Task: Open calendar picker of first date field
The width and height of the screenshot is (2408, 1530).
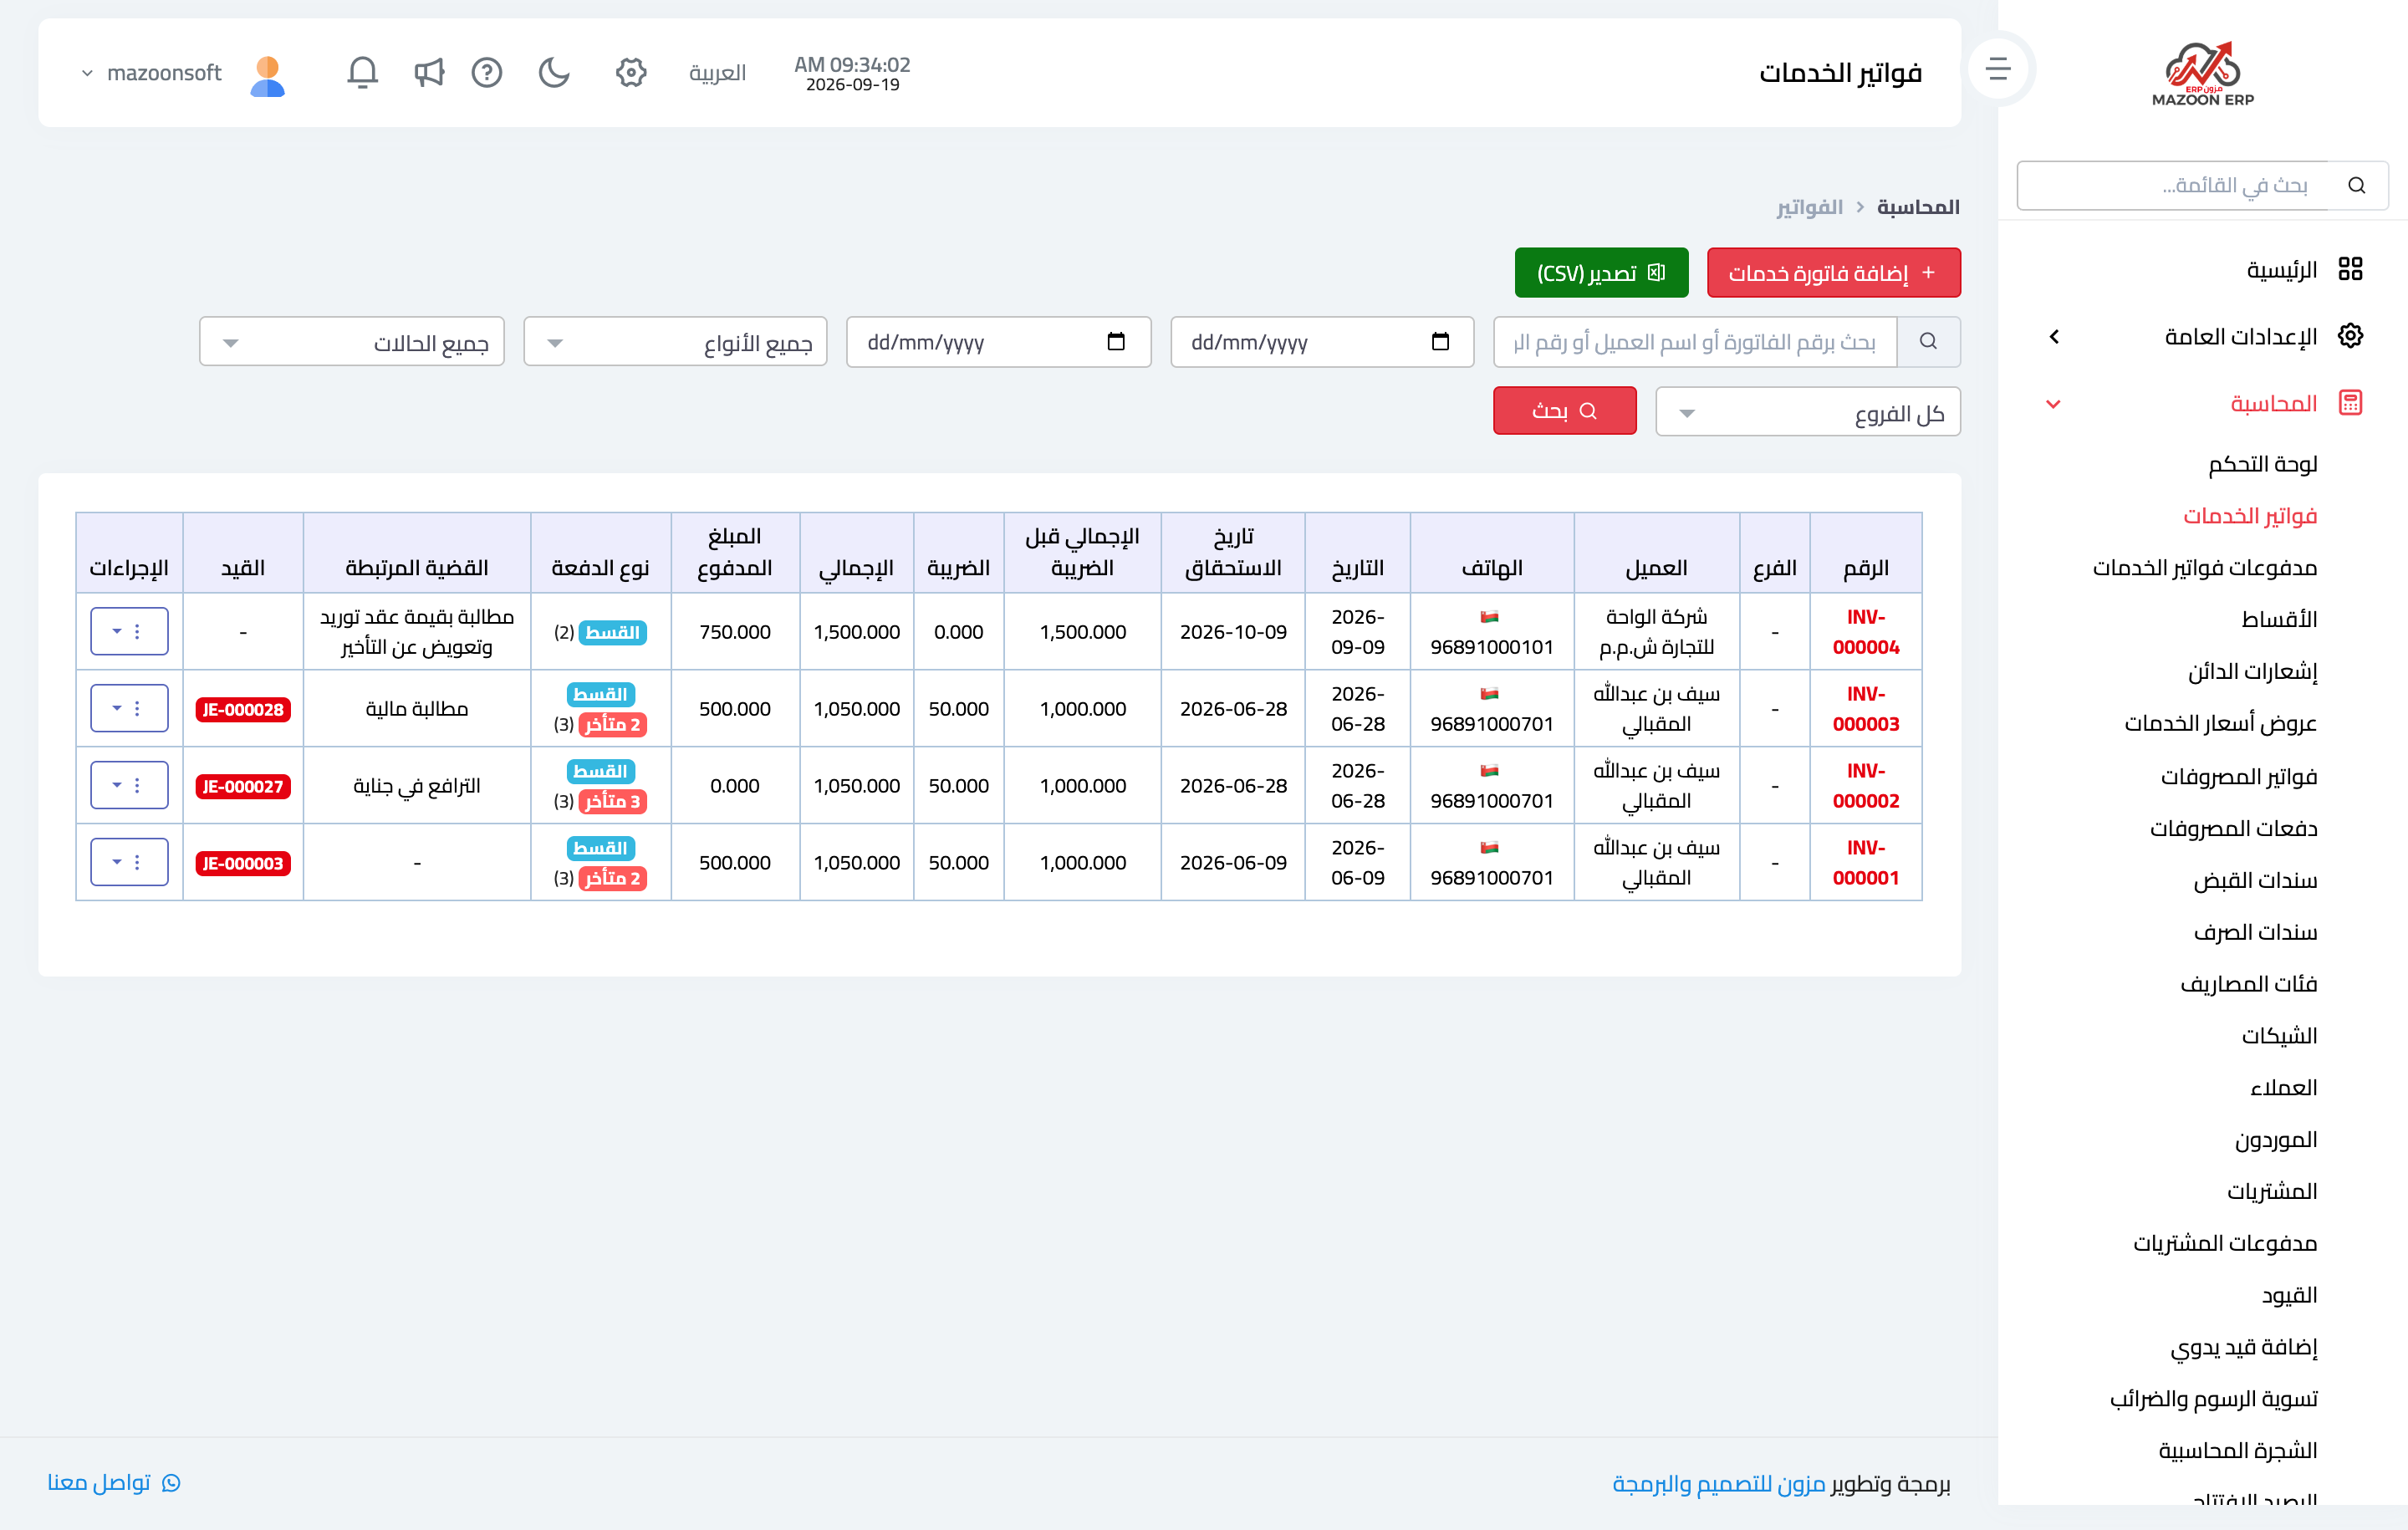Action: 1440,342
